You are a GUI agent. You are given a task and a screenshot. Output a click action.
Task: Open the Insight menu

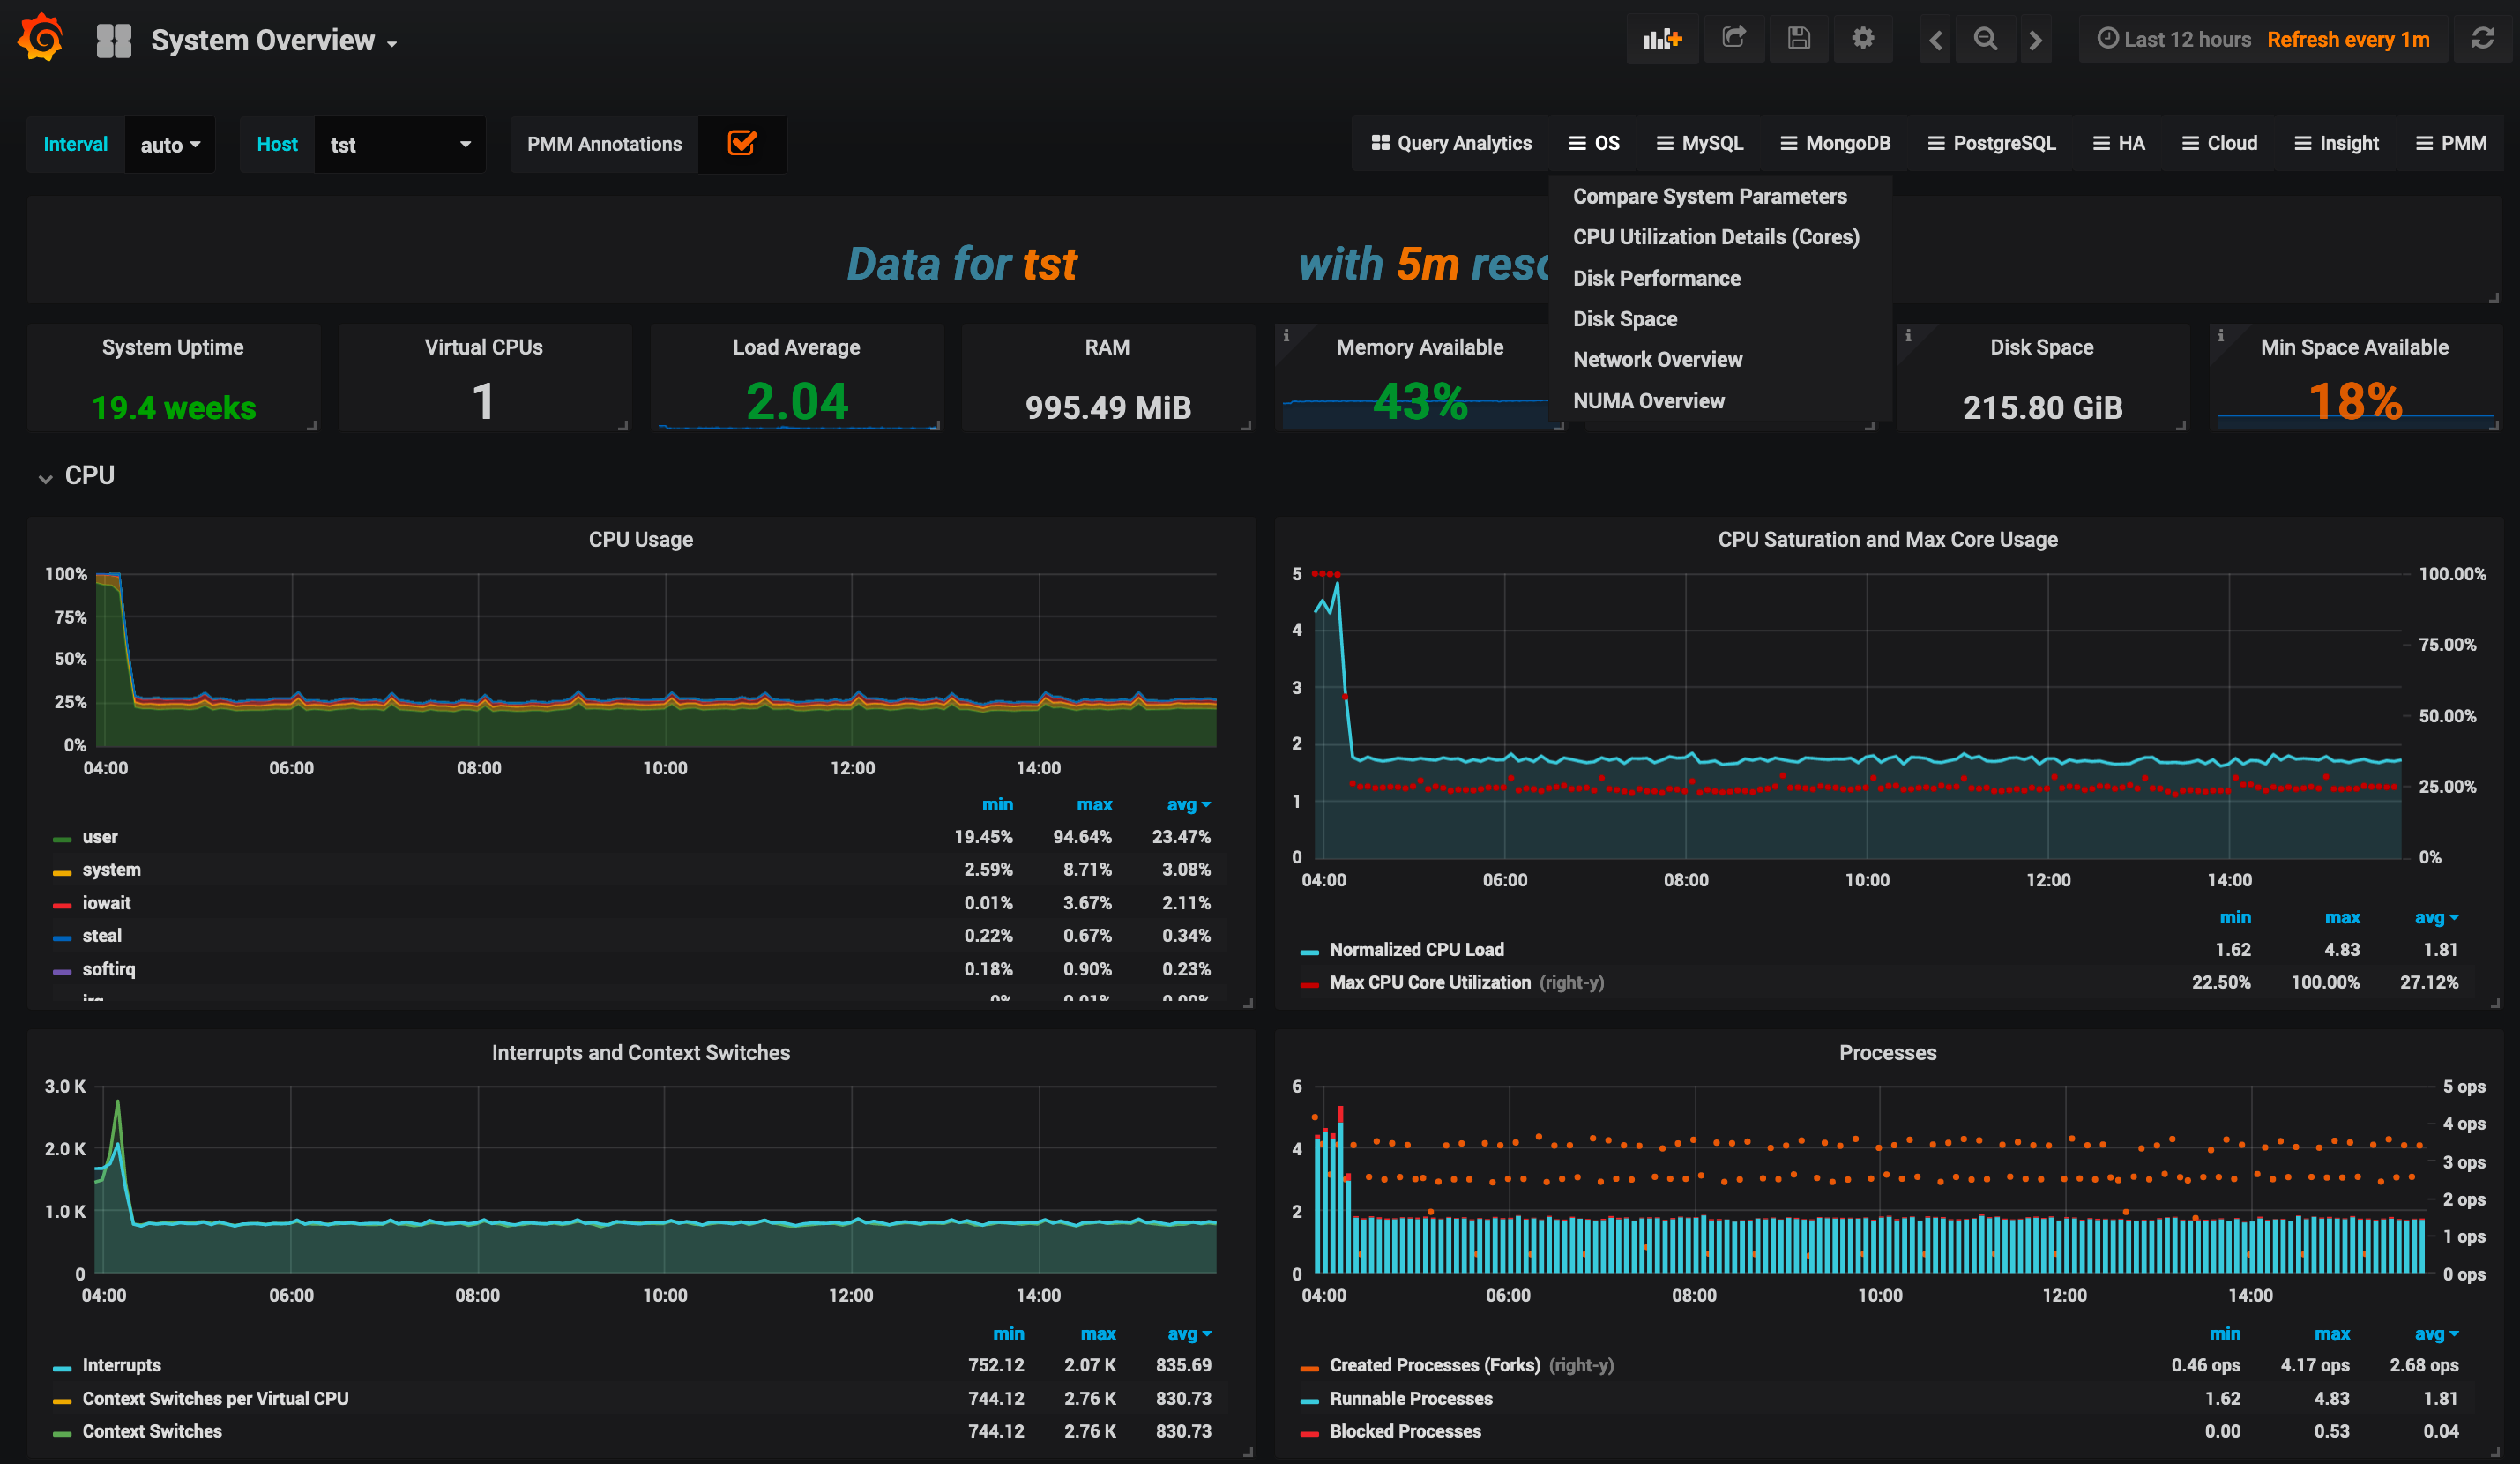[x=2336, y=143]
